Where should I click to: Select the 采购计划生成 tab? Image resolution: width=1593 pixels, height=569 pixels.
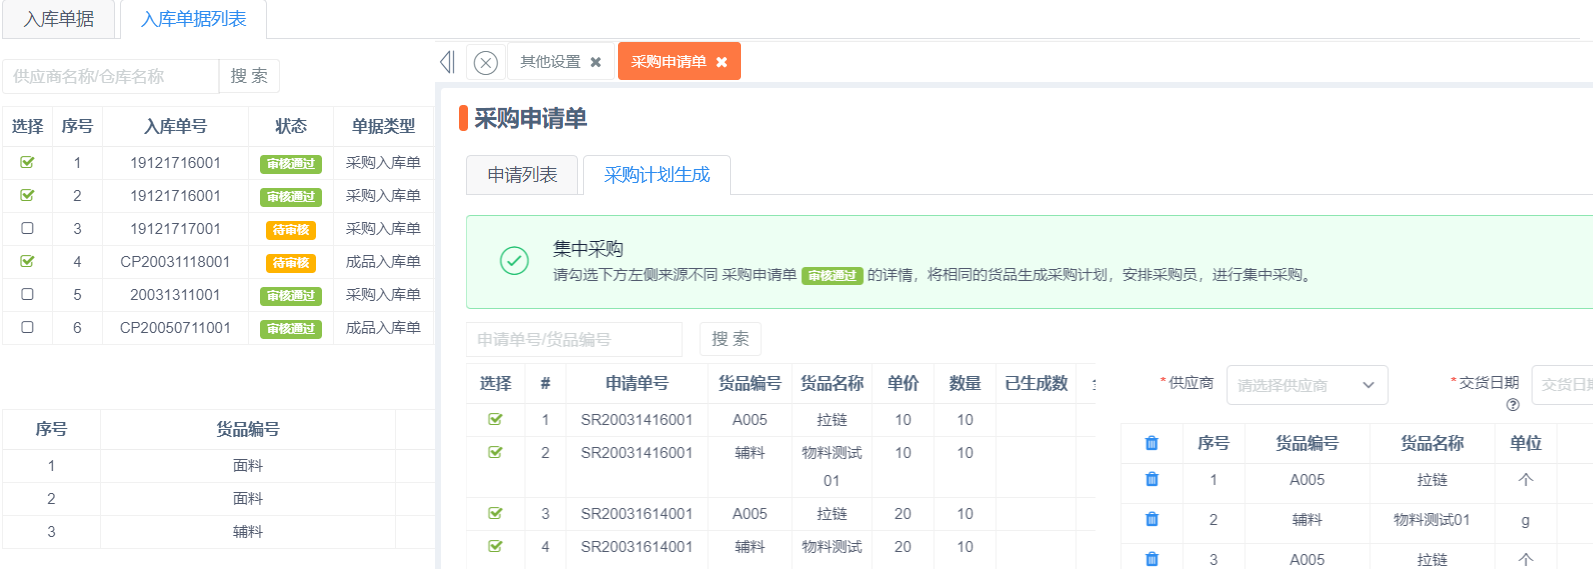pos(657,175)
